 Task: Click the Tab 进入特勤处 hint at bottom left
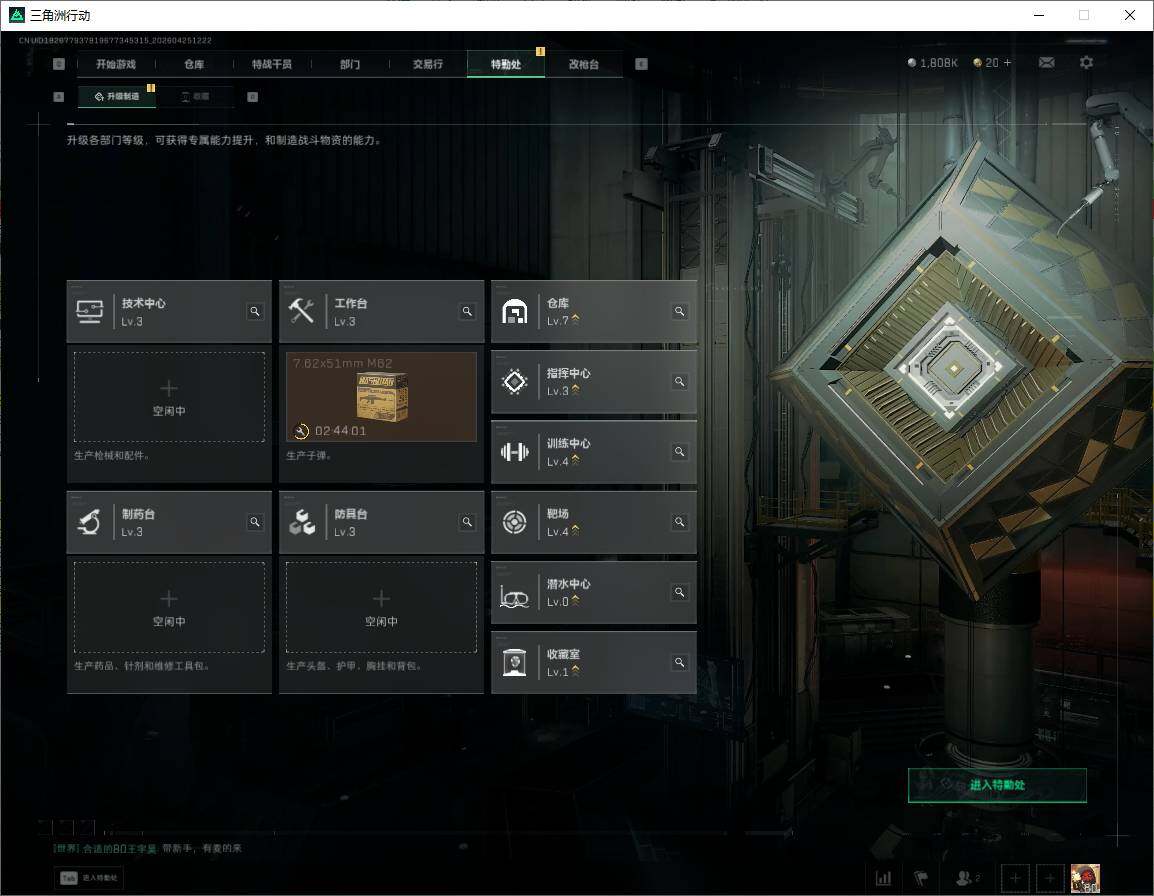[89, 878]
